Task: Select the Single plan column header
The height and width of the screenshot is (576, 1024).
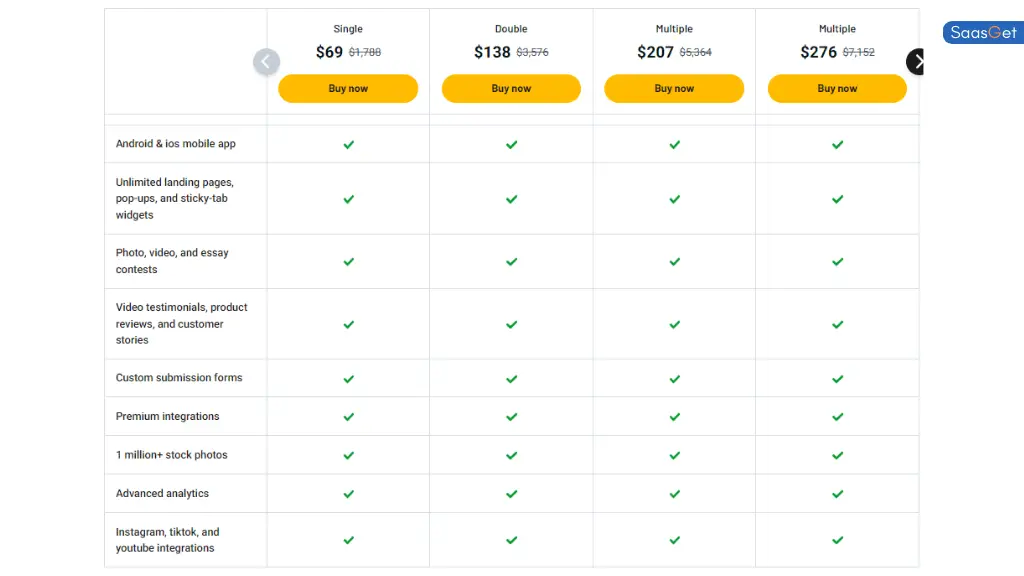Action: [348, 29]
